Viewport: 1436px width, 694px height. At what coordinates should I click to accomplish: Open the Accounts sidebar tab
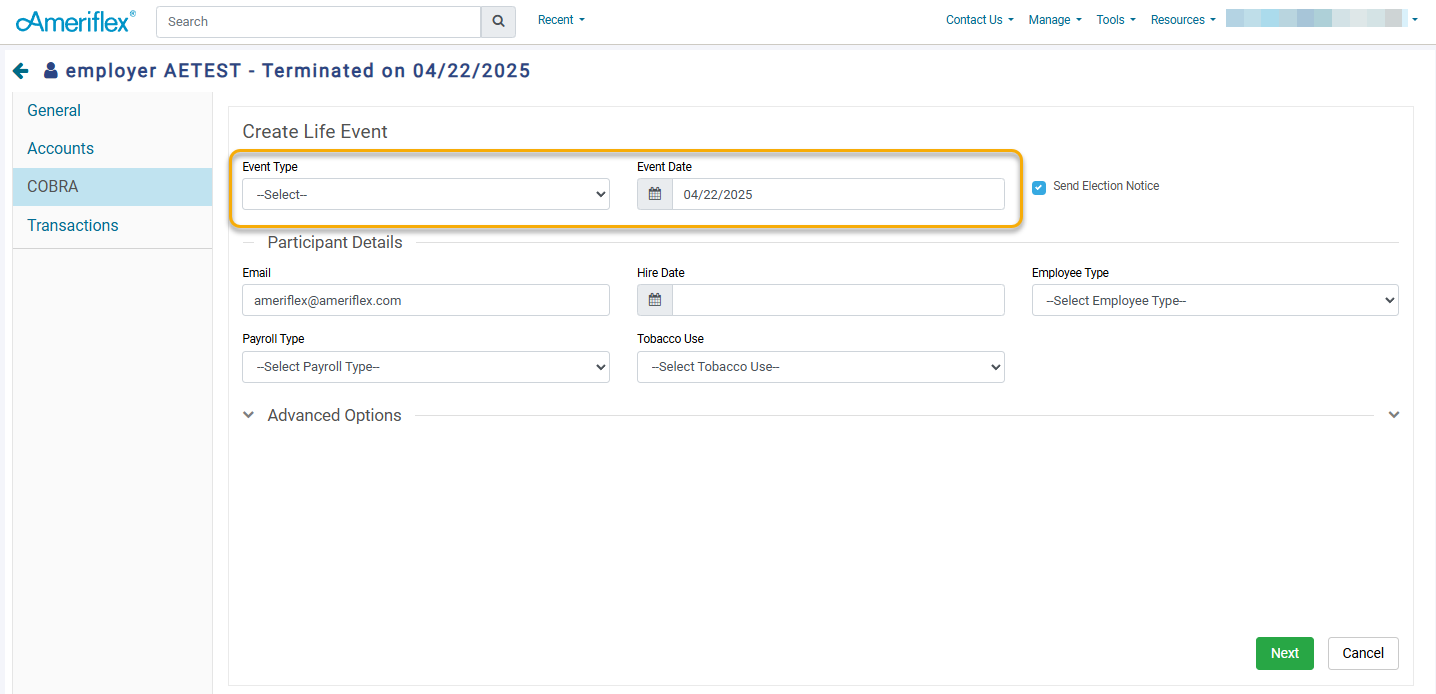[61, 148]
